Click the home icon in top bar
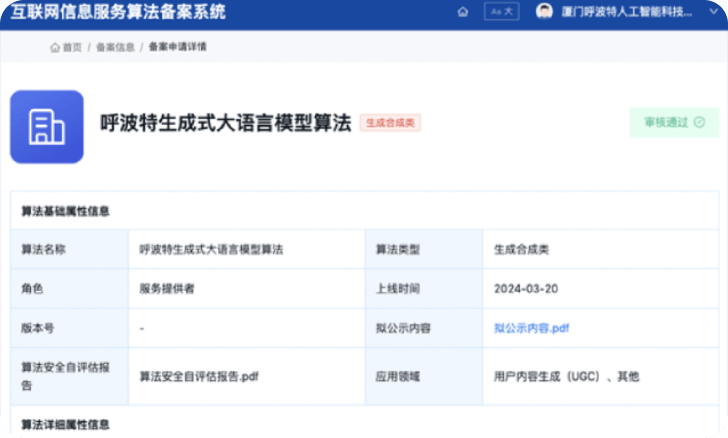The image size is (728, 438). [462, 12]
